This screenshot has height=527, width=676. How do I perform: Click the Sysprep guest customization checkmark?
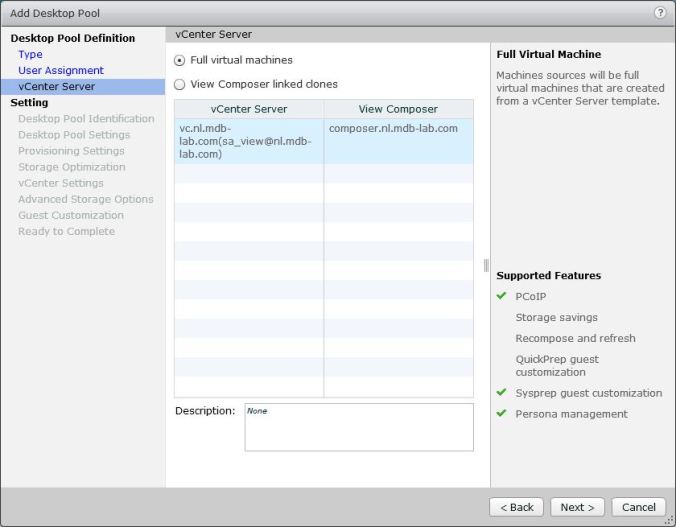point(502,393)
